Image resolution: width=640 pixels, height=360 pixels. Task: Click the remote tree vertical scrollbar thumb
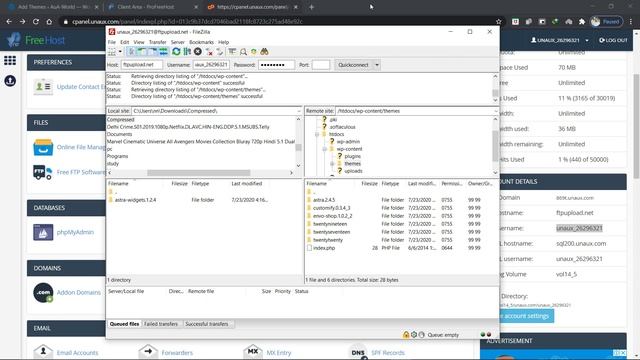tap(495, 146)
